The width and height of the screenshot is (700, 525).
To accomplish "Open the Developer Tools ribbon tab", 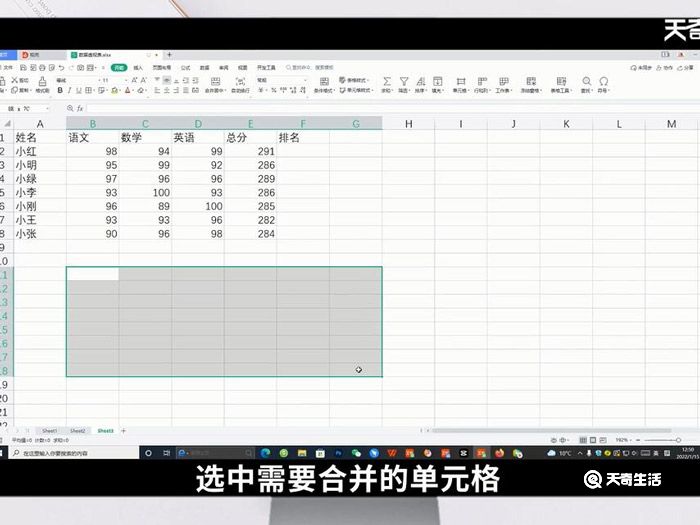I will click(x=266, y=68).
